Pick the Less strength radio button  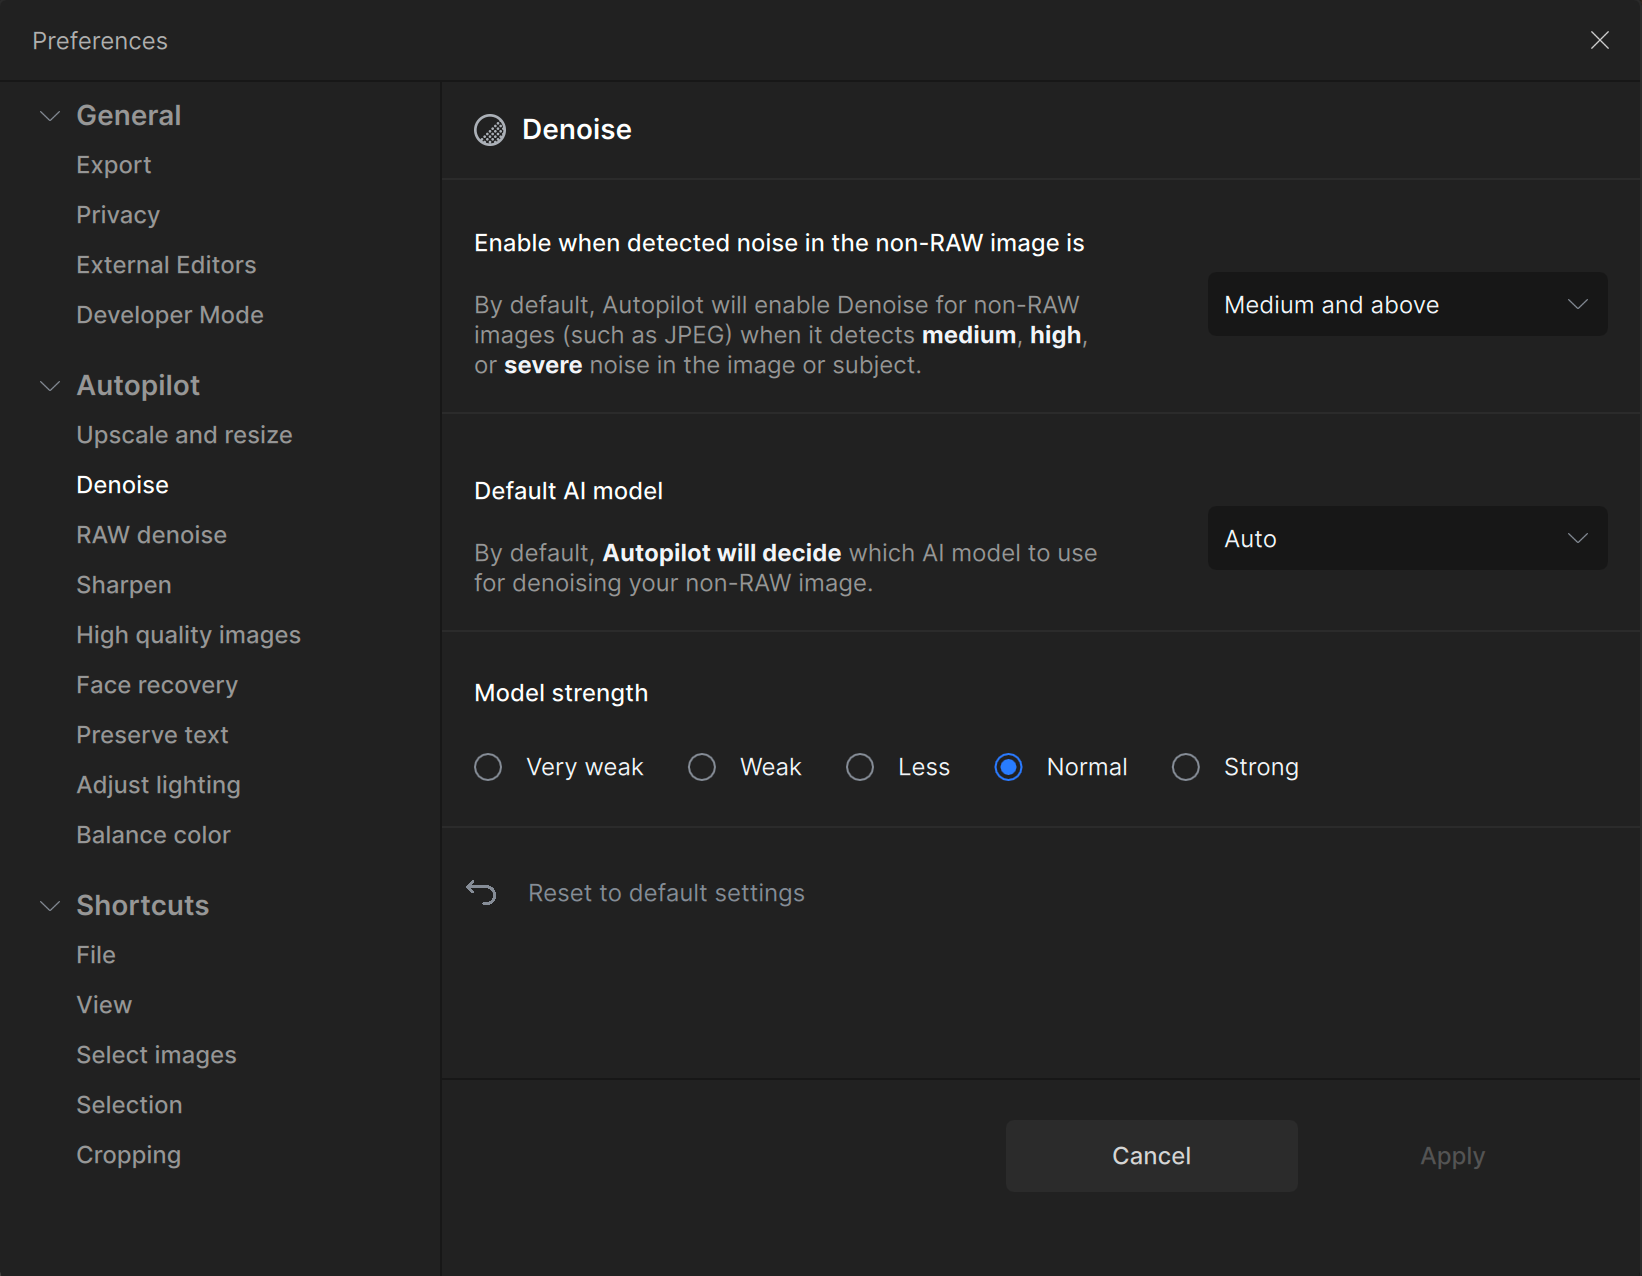[860, 767]
